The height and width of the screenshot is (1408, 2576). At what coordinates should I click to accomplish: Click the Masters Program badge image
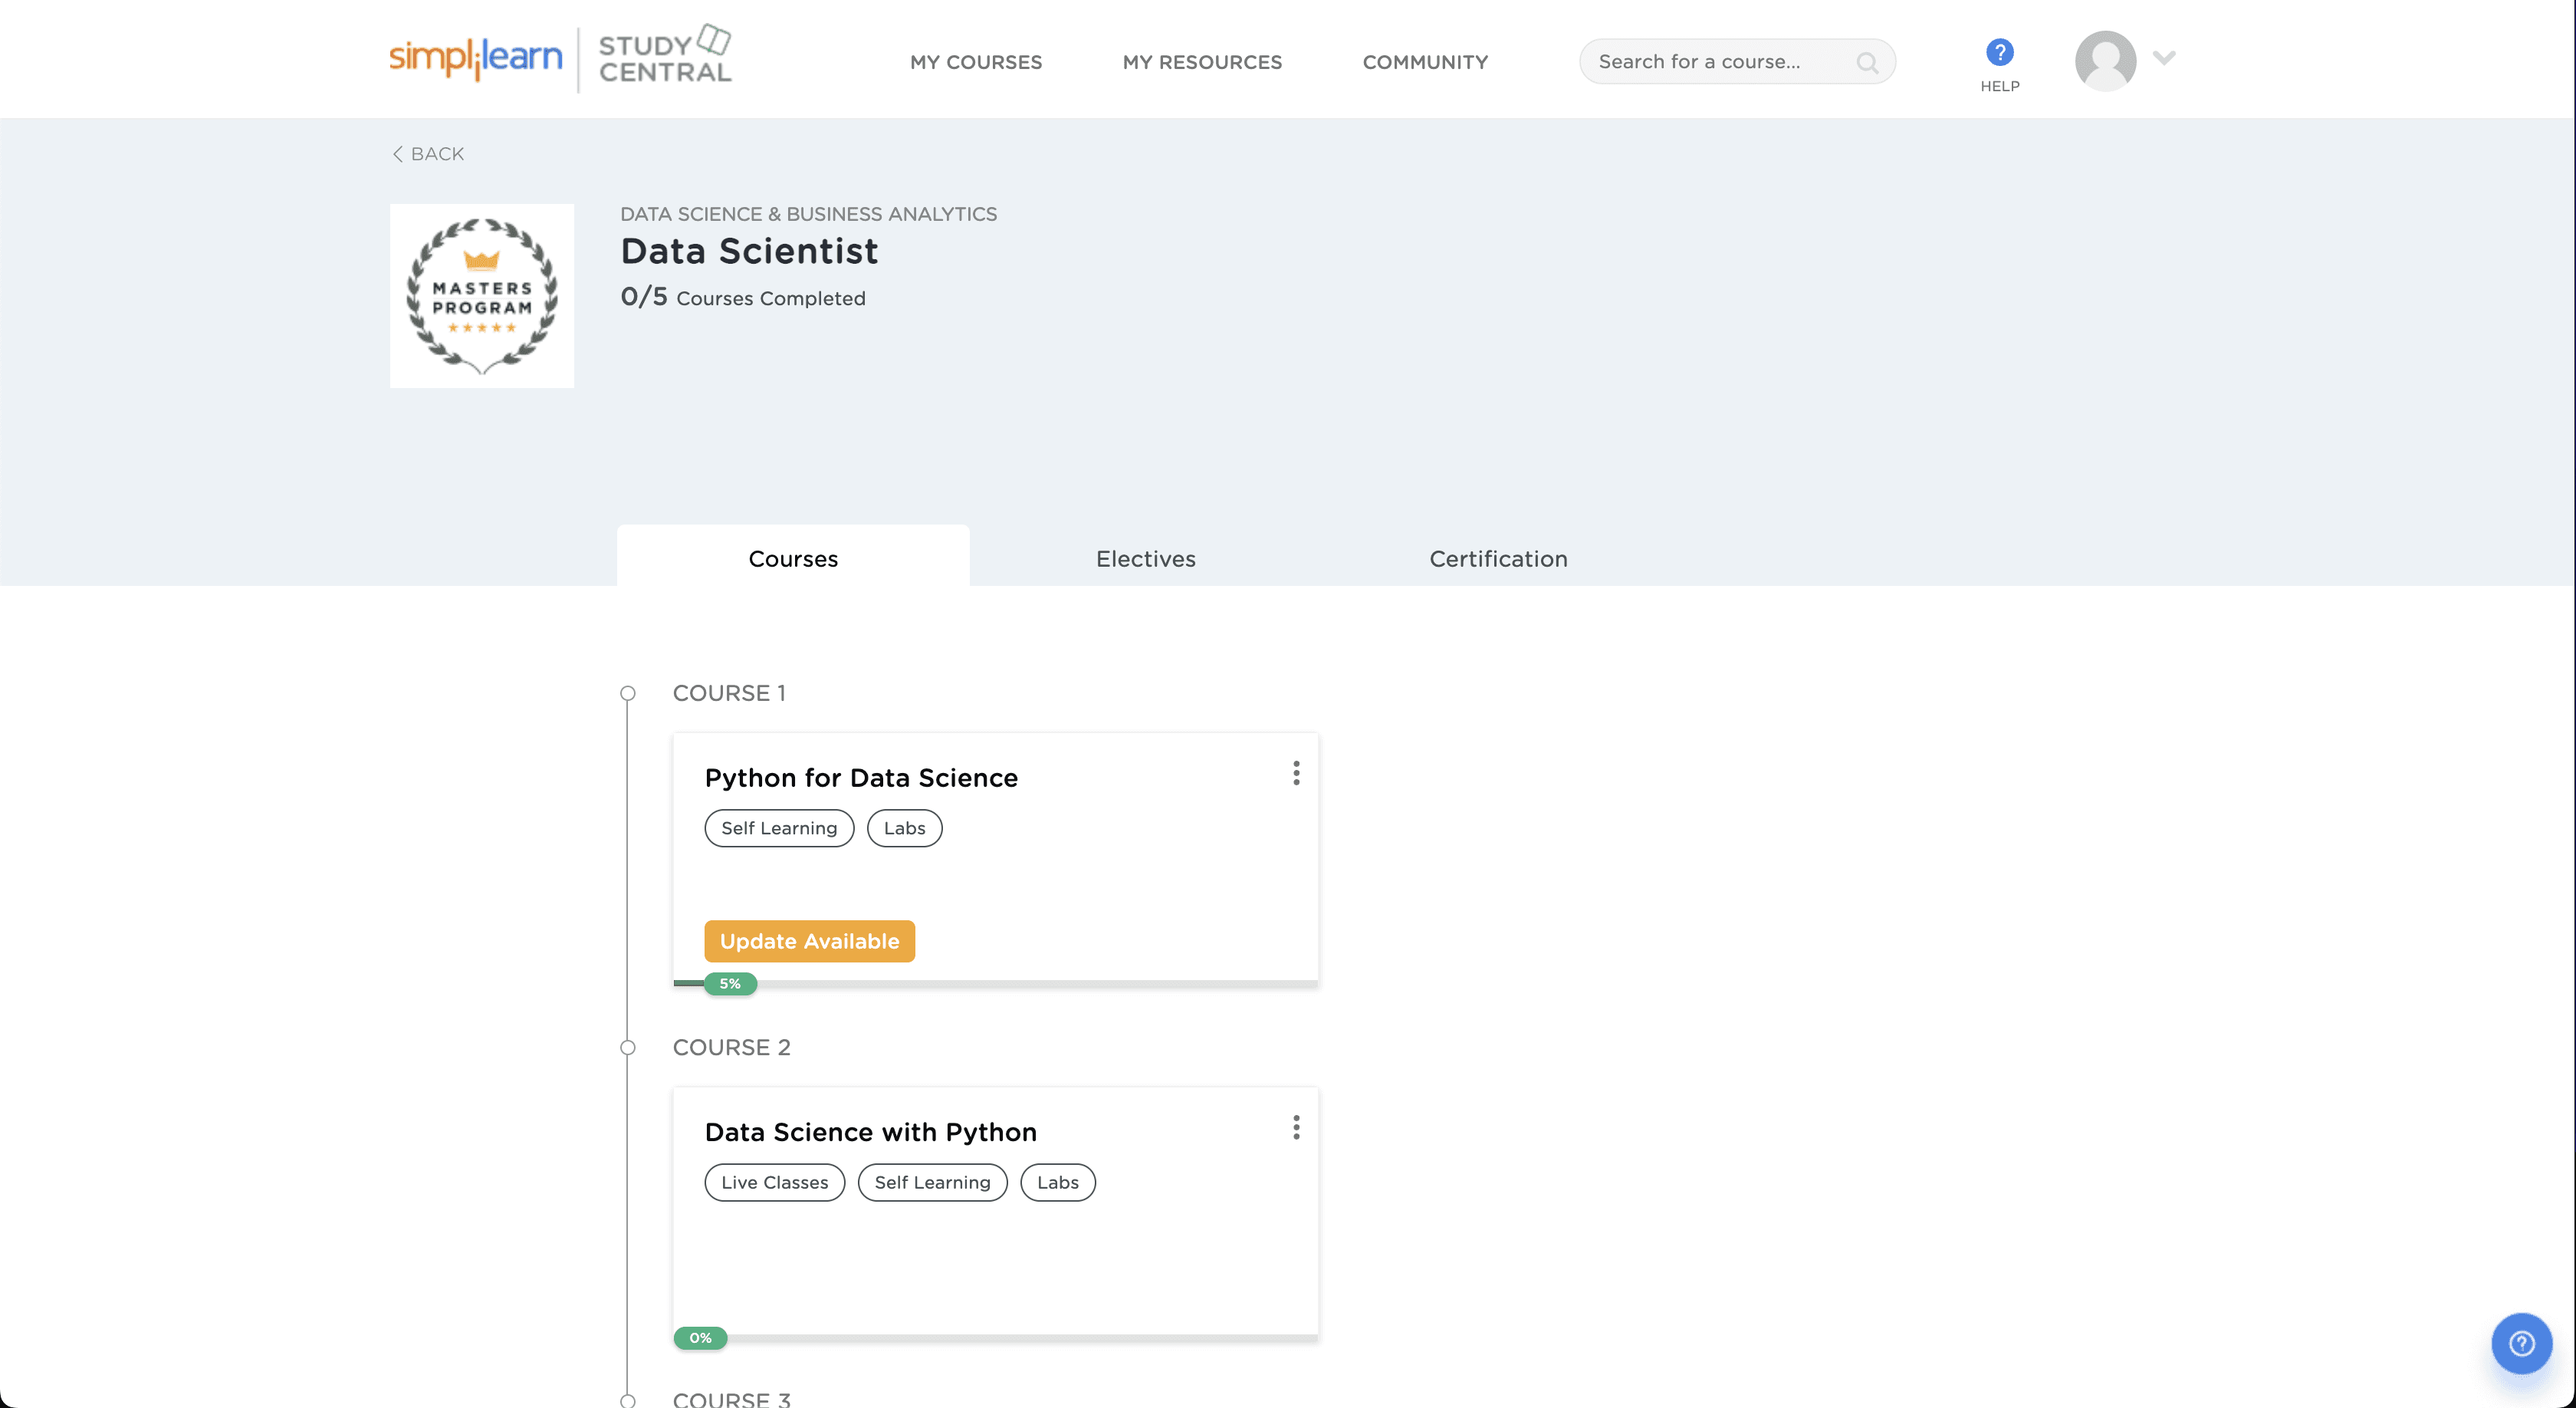click(x=482, y=296)
